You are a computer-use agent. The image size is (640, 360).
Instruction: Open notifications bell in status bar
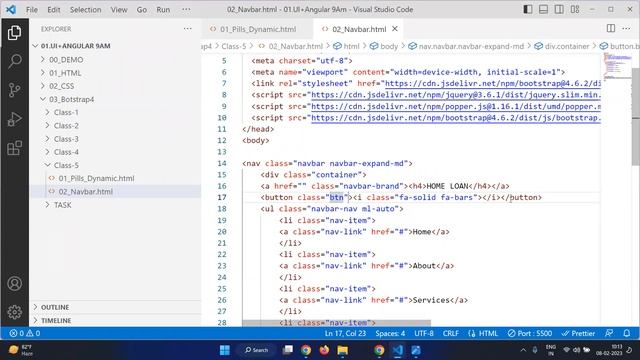[627, 333]
